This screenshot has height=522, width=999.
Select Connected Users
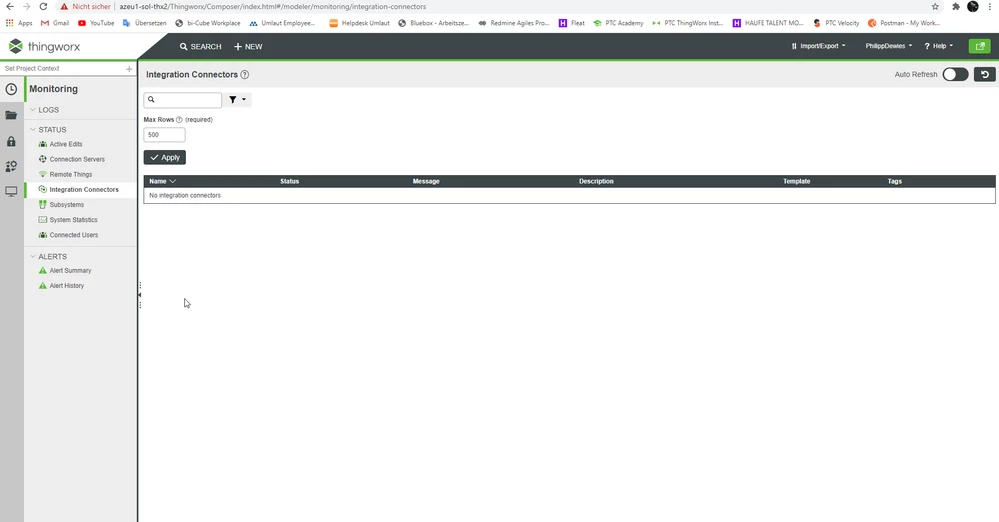click(73, 235)
